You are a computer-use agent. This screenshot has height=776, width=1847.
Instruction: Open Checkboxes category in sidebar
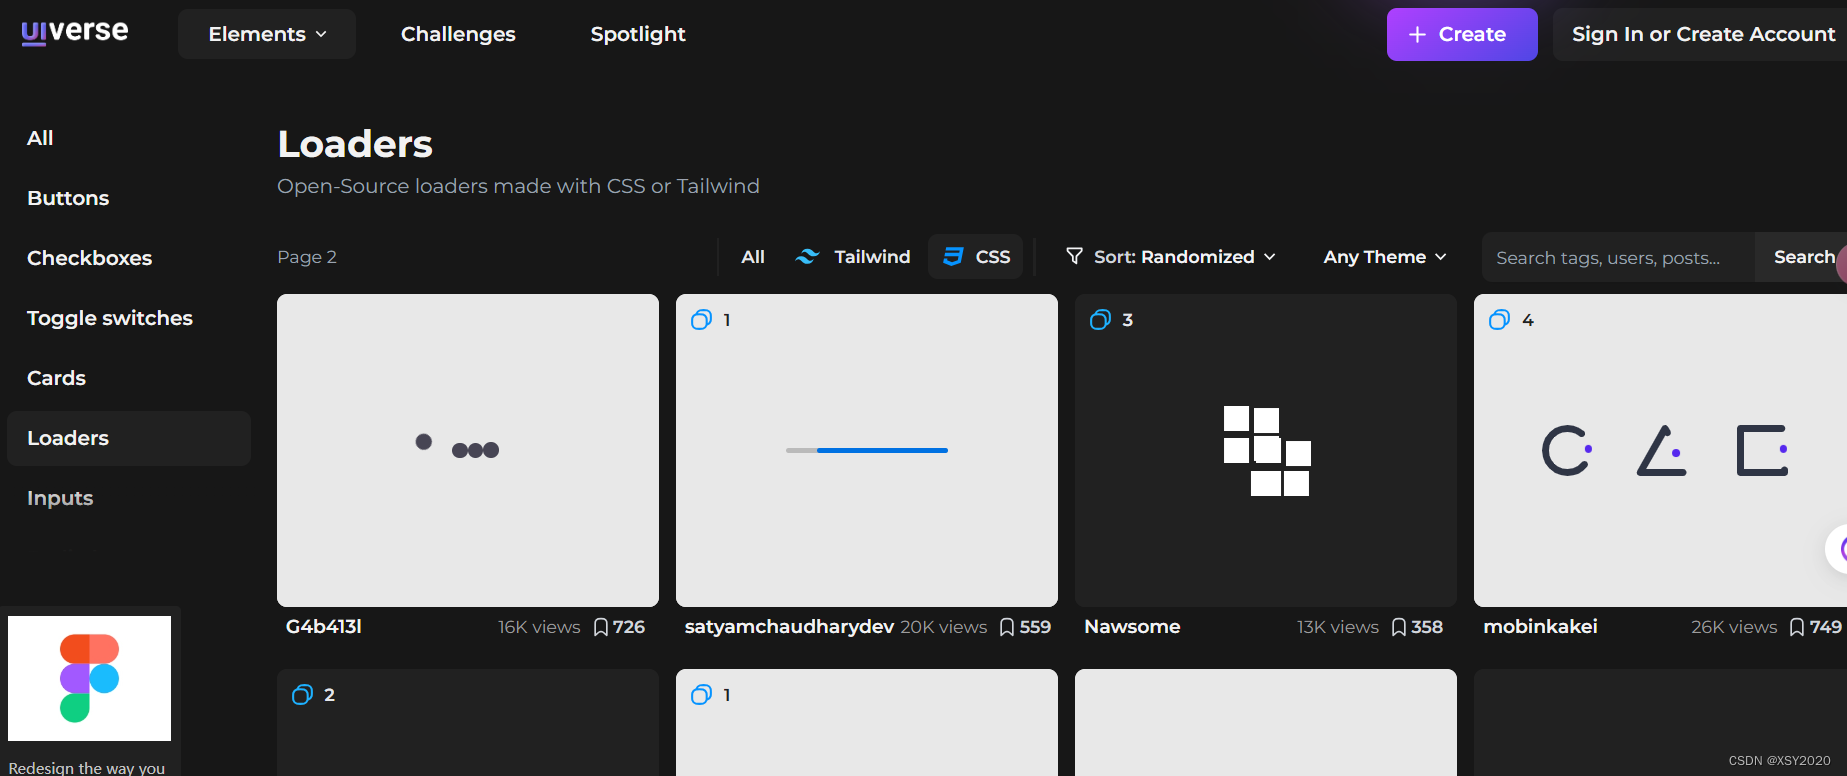pos(90,258)
